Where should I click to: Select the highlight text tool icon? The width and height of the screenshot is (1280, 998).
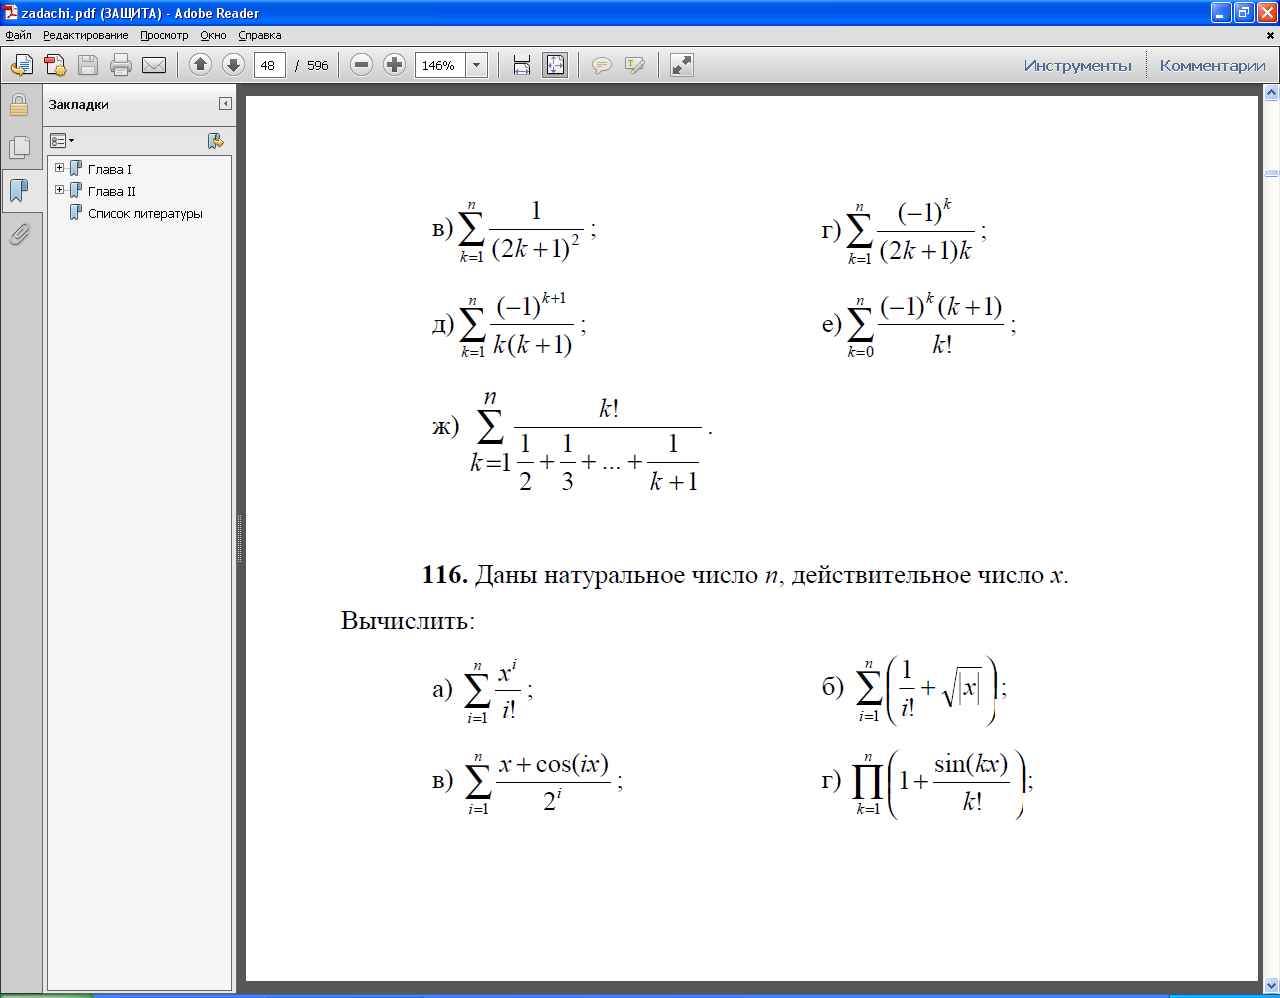[x=635, y=65]
